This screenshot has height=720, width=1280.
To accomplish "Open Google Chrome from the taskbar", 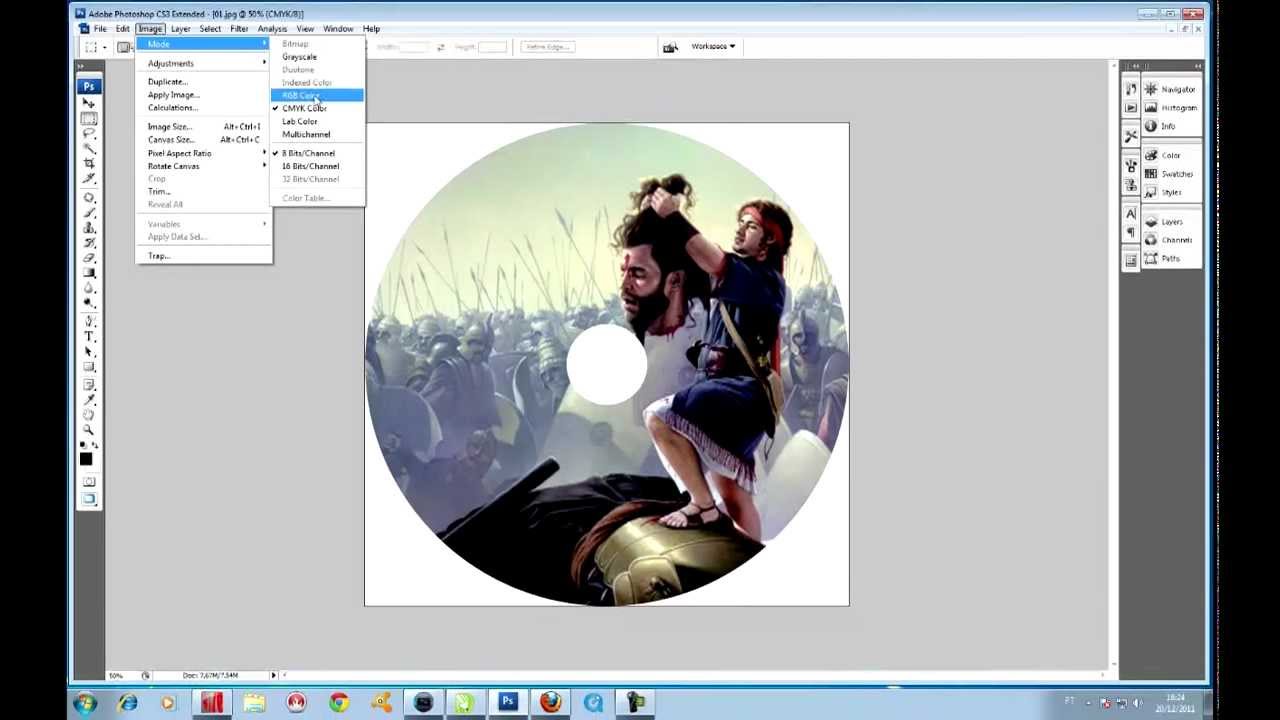I will (x=339, y=702).
